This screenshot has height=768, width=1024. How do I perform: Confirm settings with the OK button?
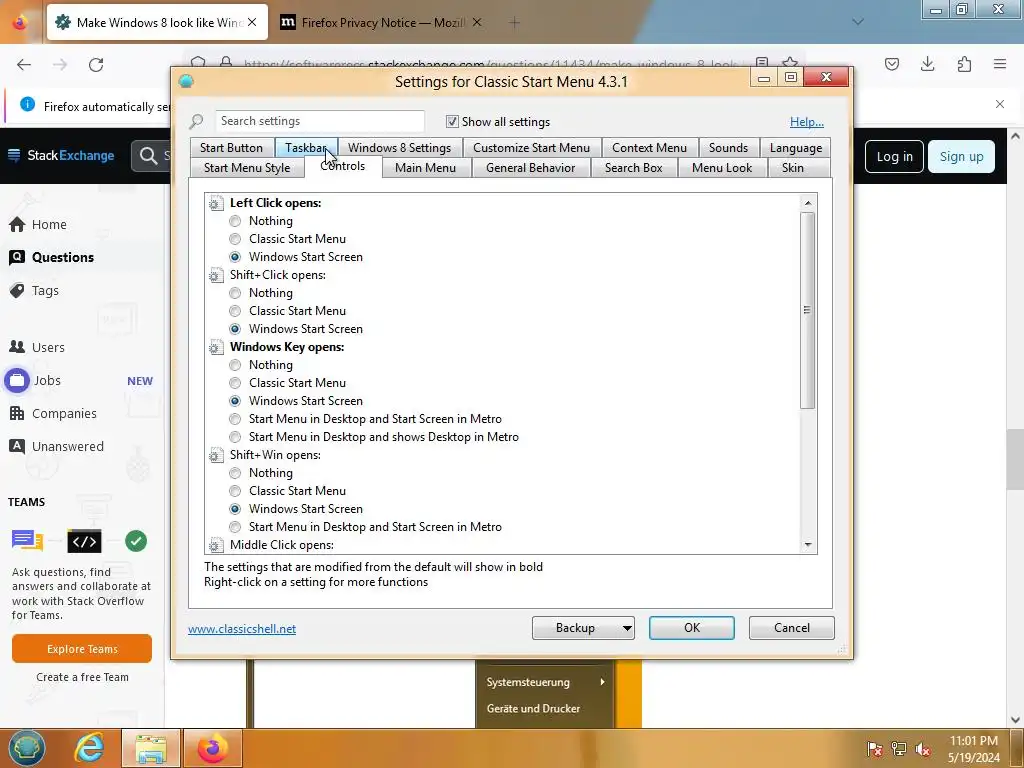point(692,628)
